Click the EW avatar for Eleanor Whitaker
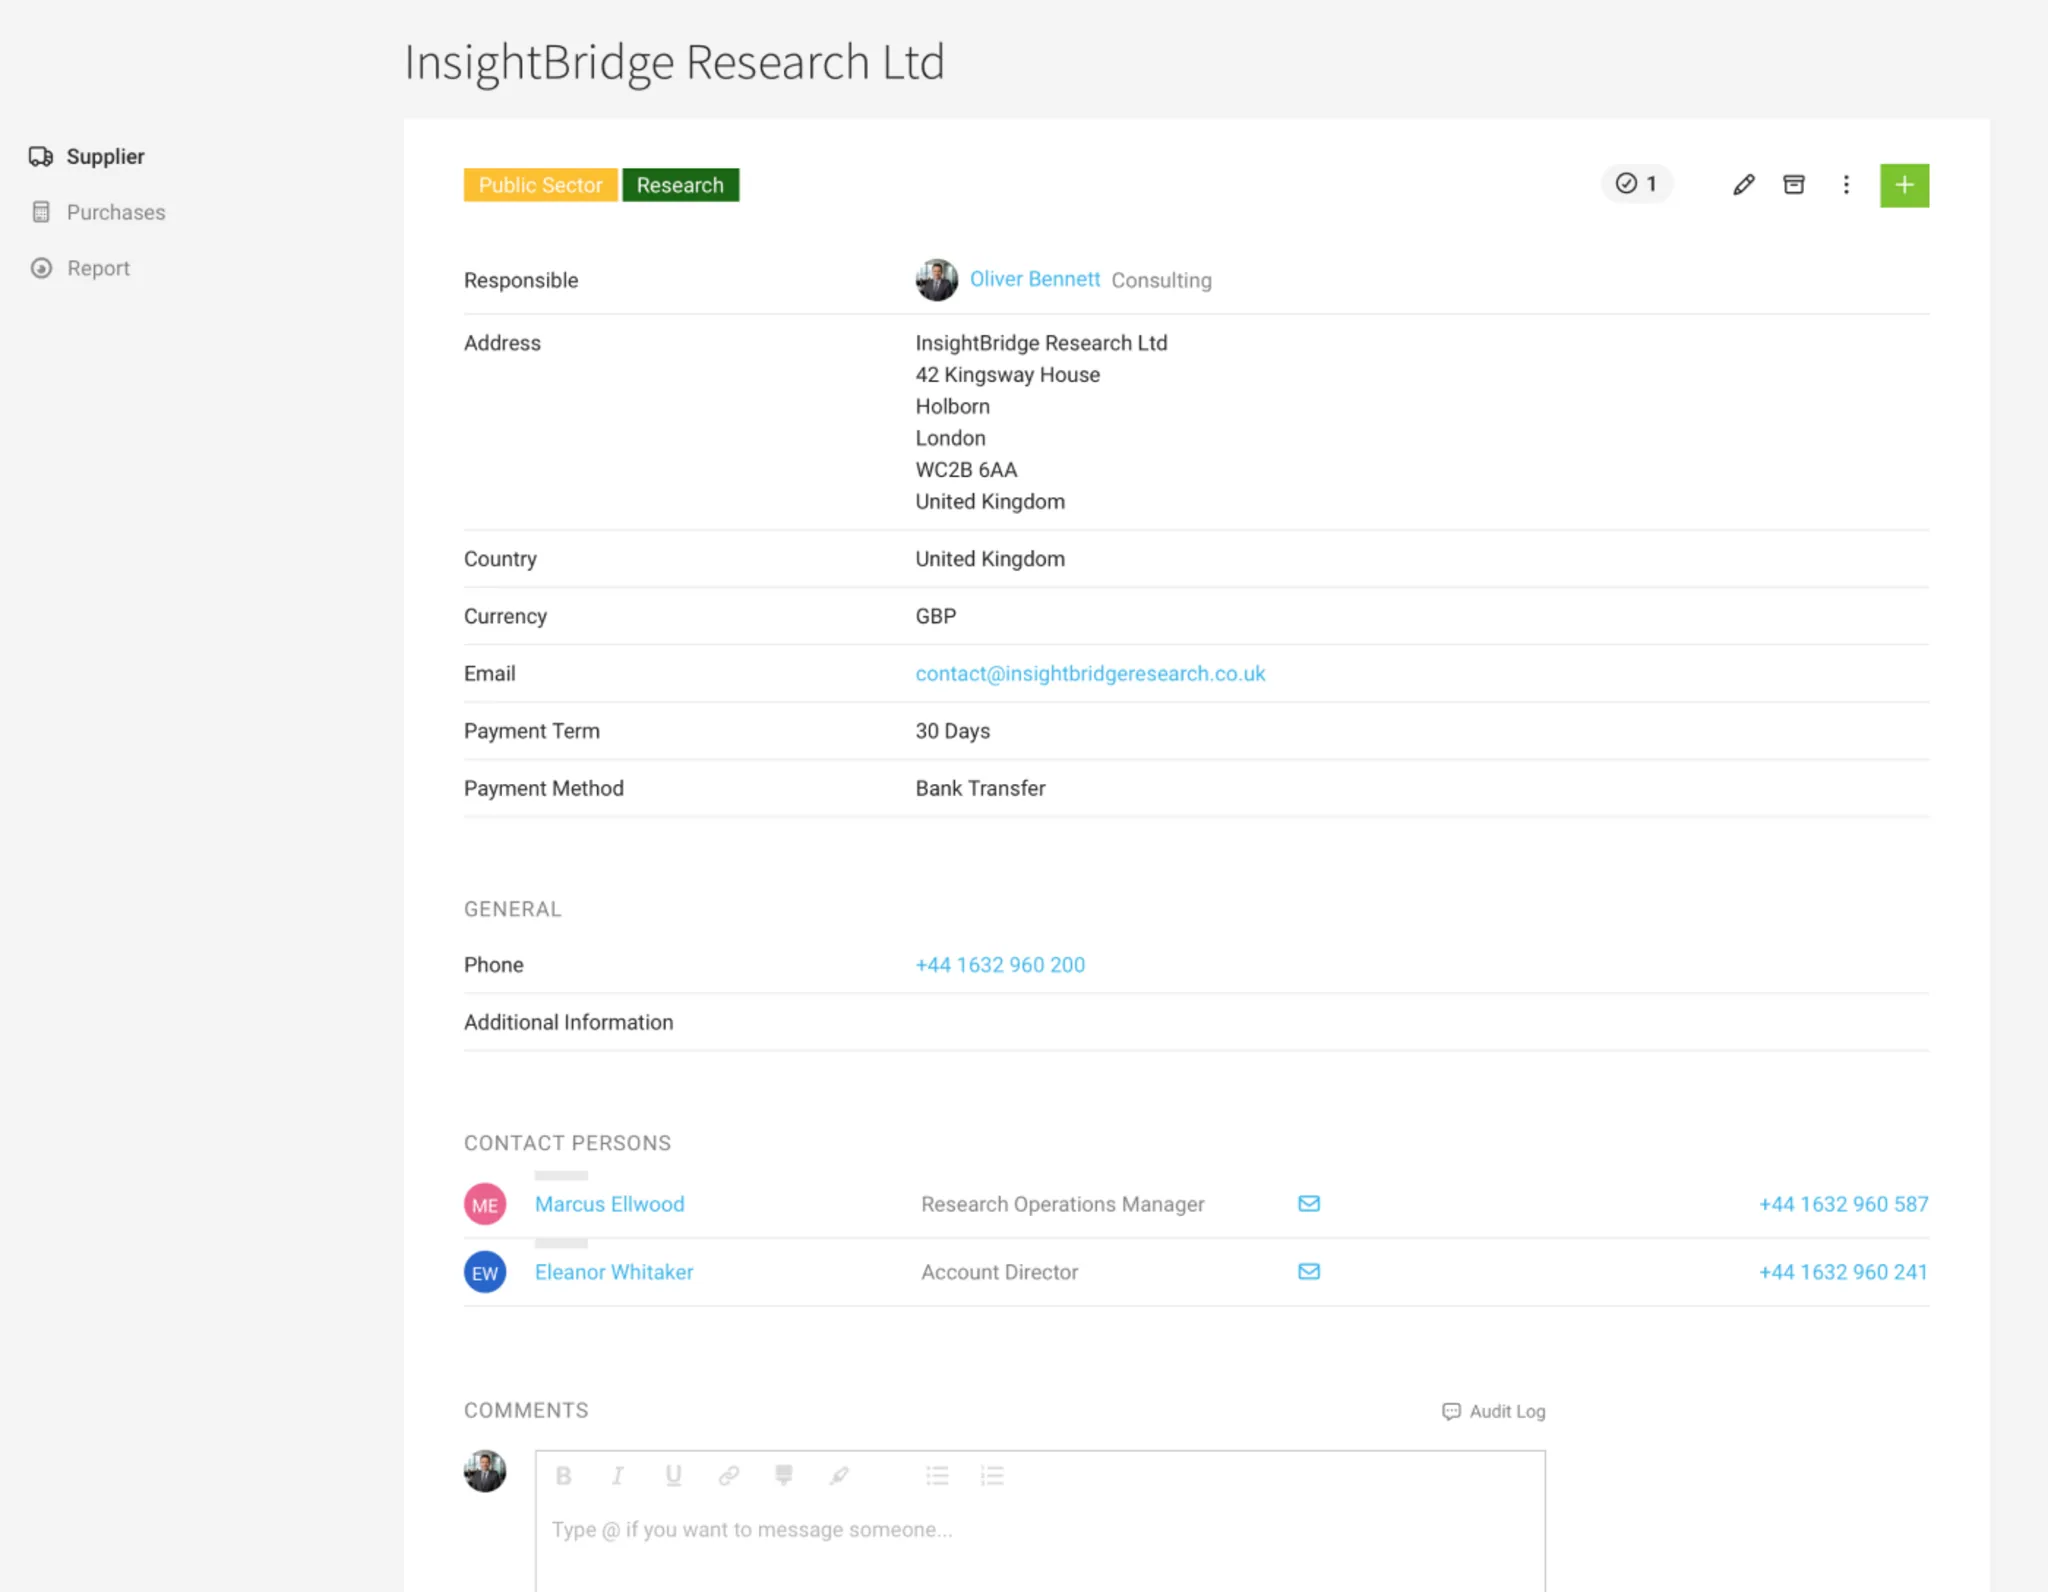 [x=485, y=1272]
